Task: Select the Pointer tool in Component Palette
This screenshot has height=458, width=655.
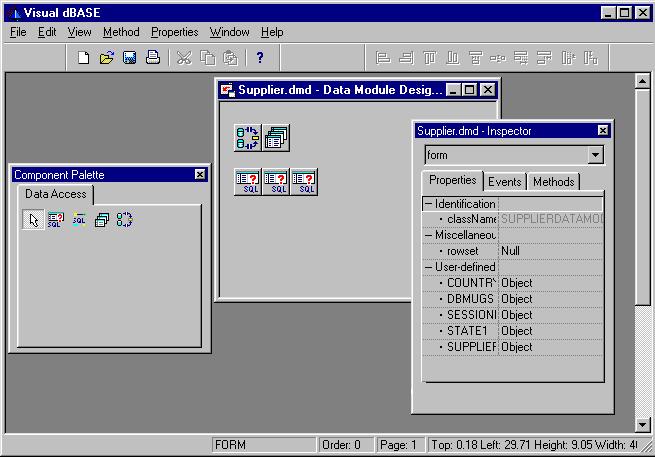Action: coord(33,220)
